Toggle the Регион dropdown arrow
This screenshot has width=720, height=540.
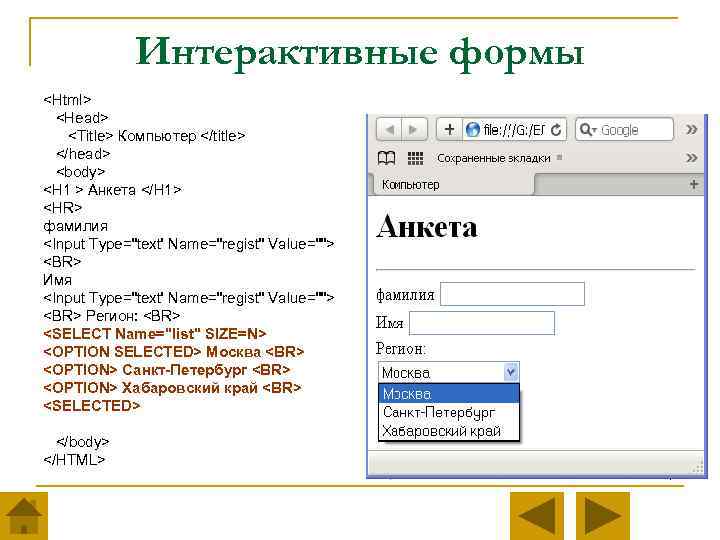tap(511, 371)
